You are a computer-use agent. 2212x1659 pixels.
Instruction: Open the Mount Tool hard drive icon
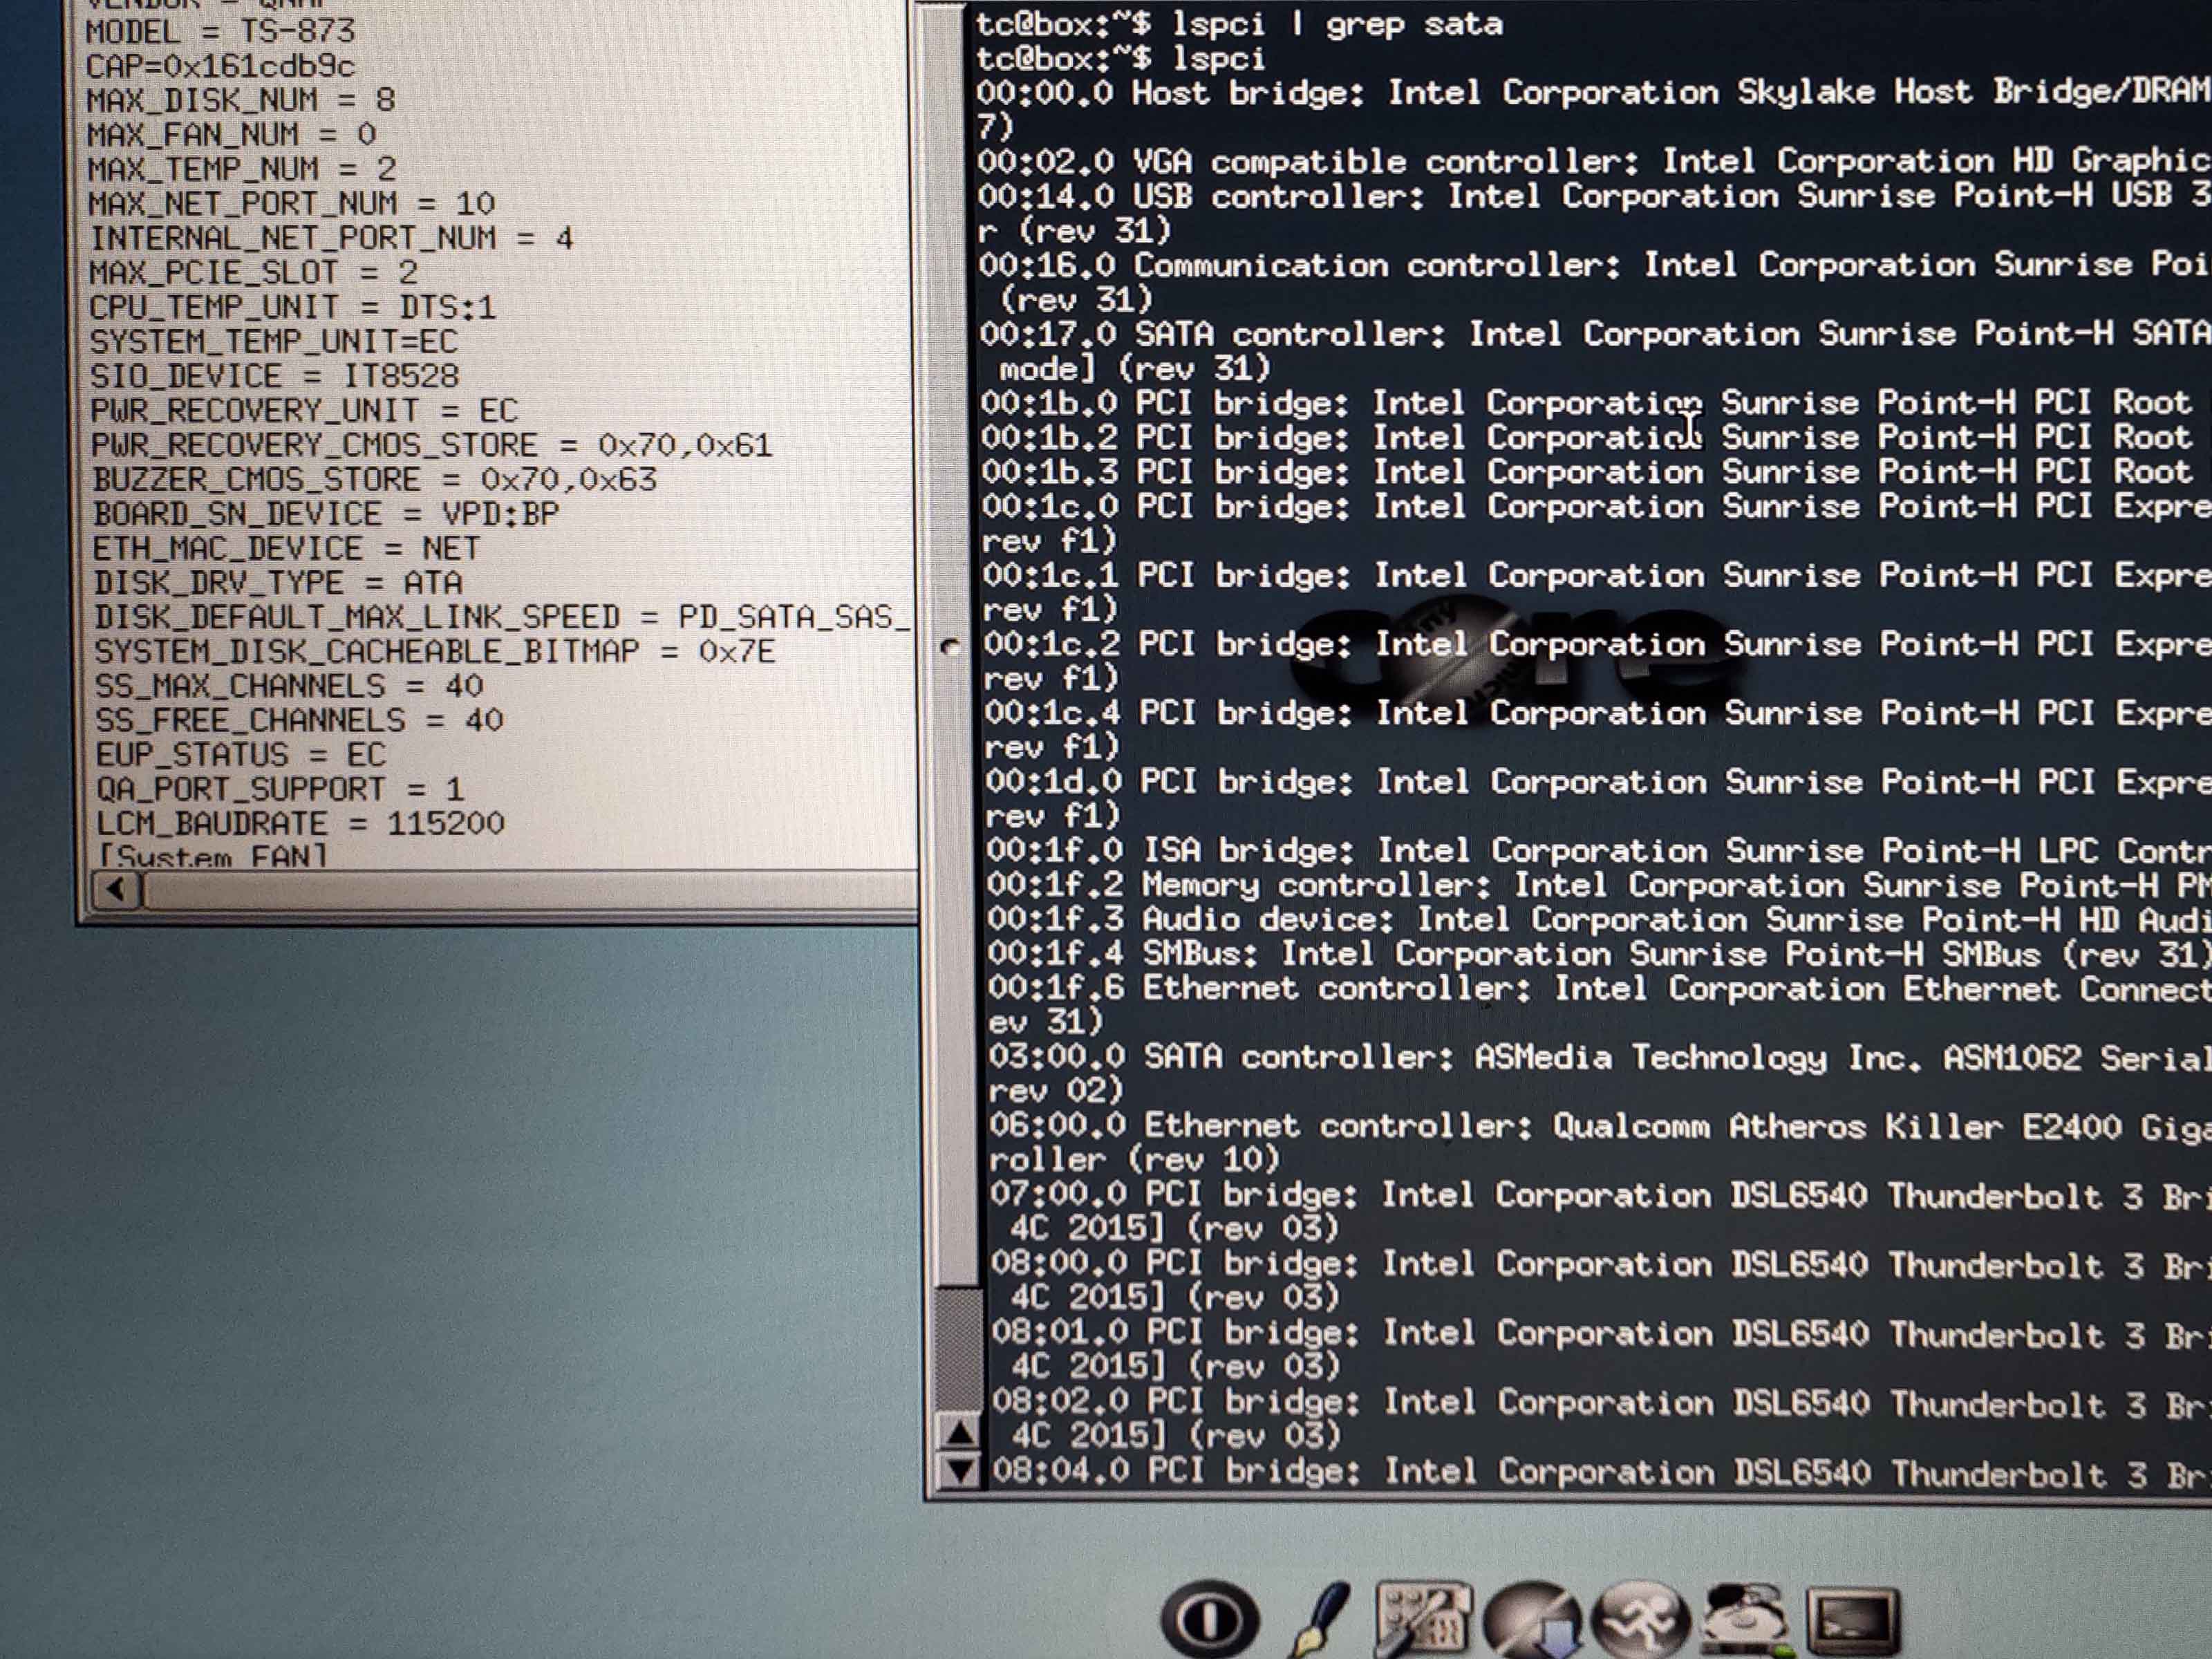(x=1746, y=1617)
